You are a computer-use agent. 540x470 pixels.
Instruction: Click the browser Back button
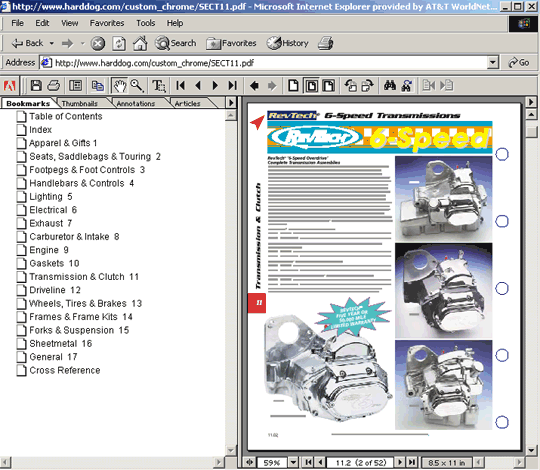tap(27, 43)
